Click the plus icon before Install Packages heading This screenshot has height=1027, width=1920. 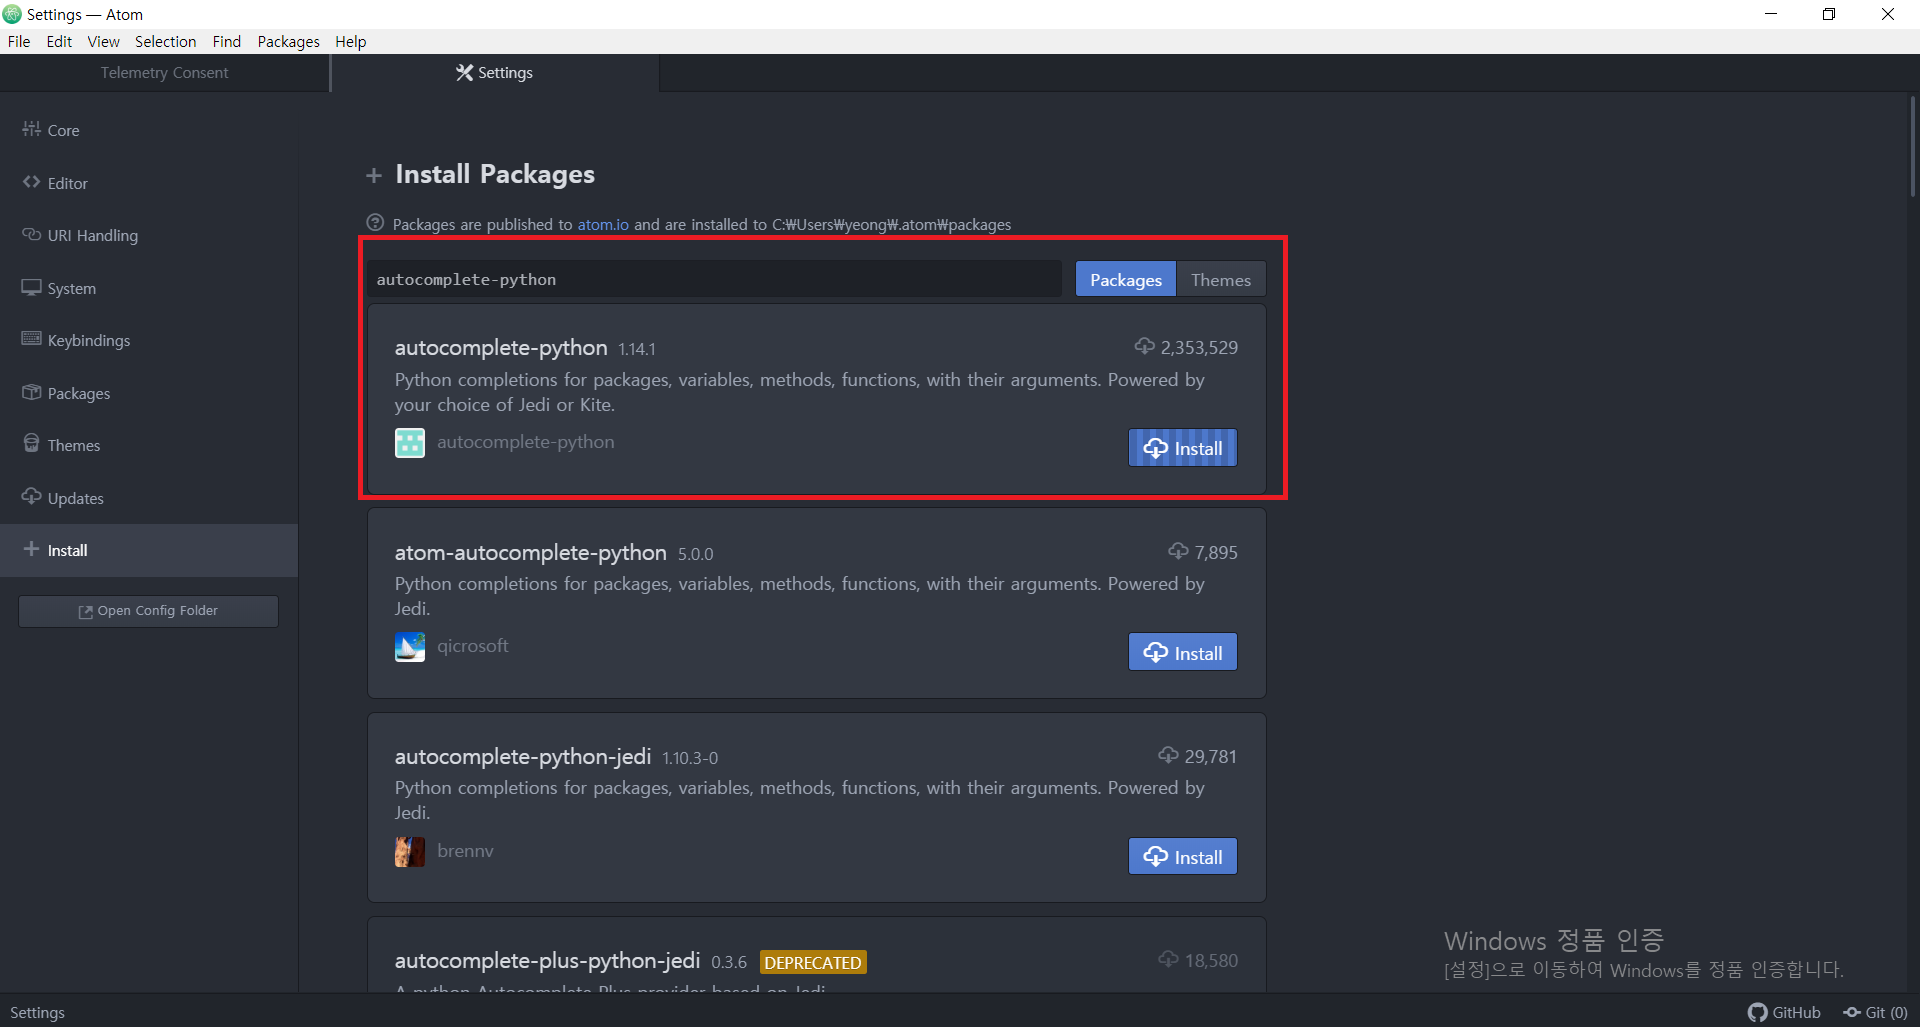point(374,176)
